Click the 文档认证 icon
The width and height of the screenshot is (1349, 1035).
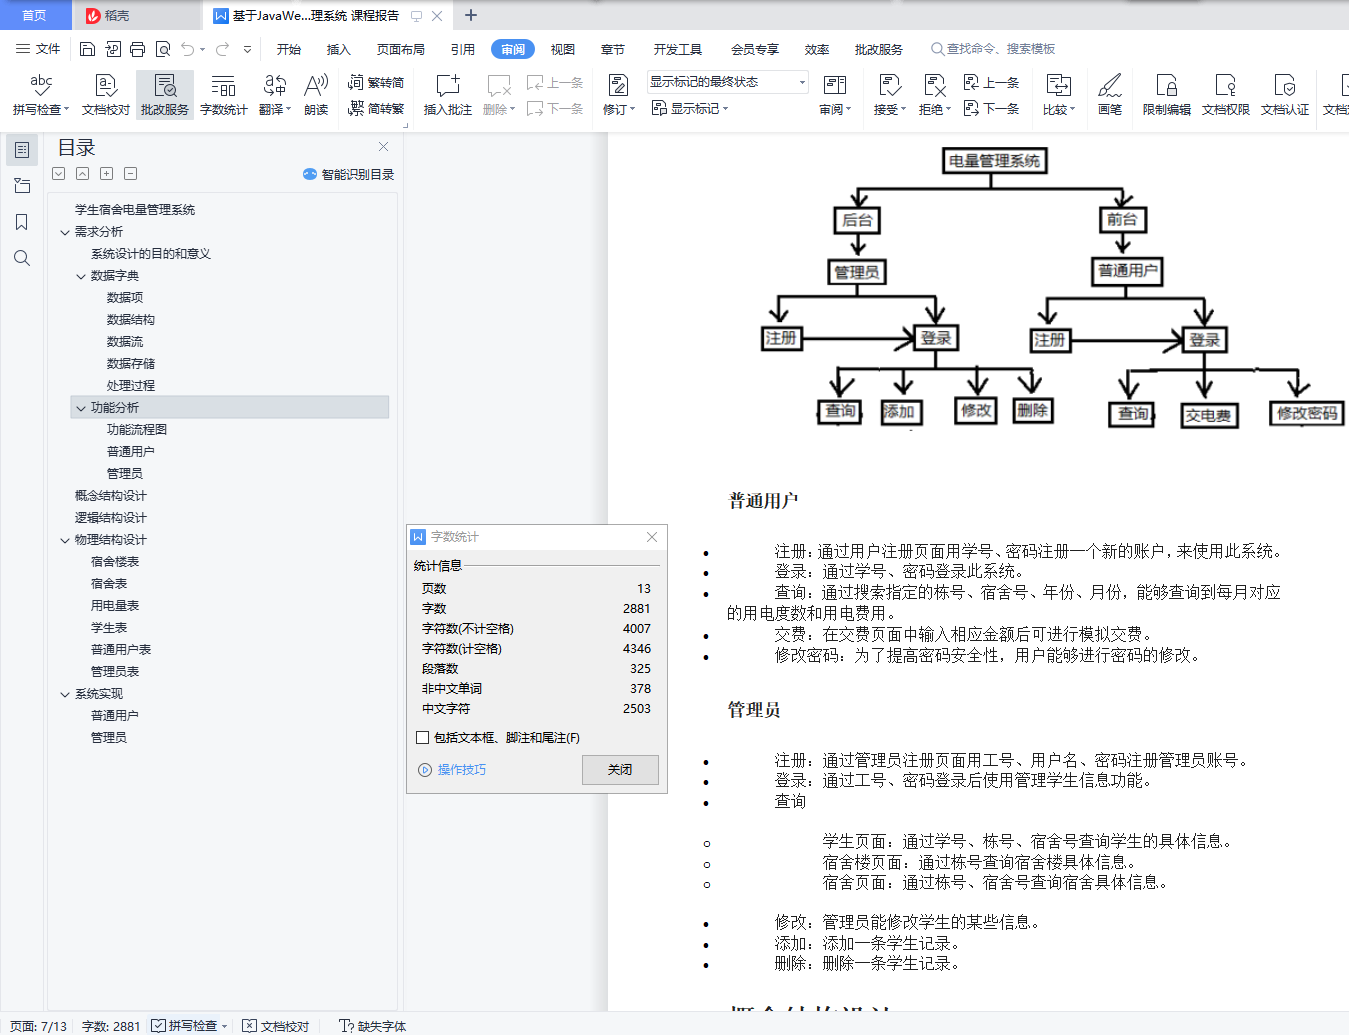pyautogui.click(x=1285, y=95)
